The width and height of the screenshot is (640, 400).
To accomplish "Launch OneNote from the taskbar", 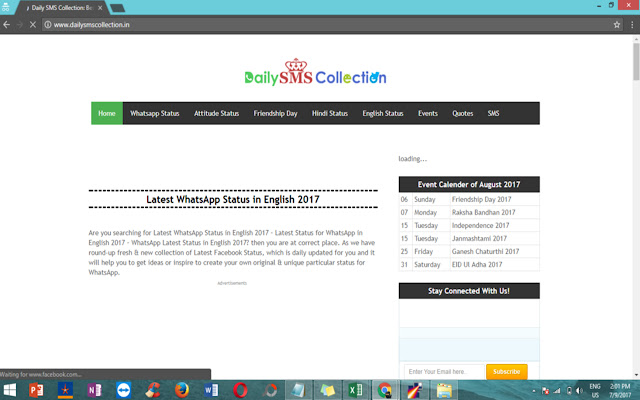I will click(x=94, y=390).
